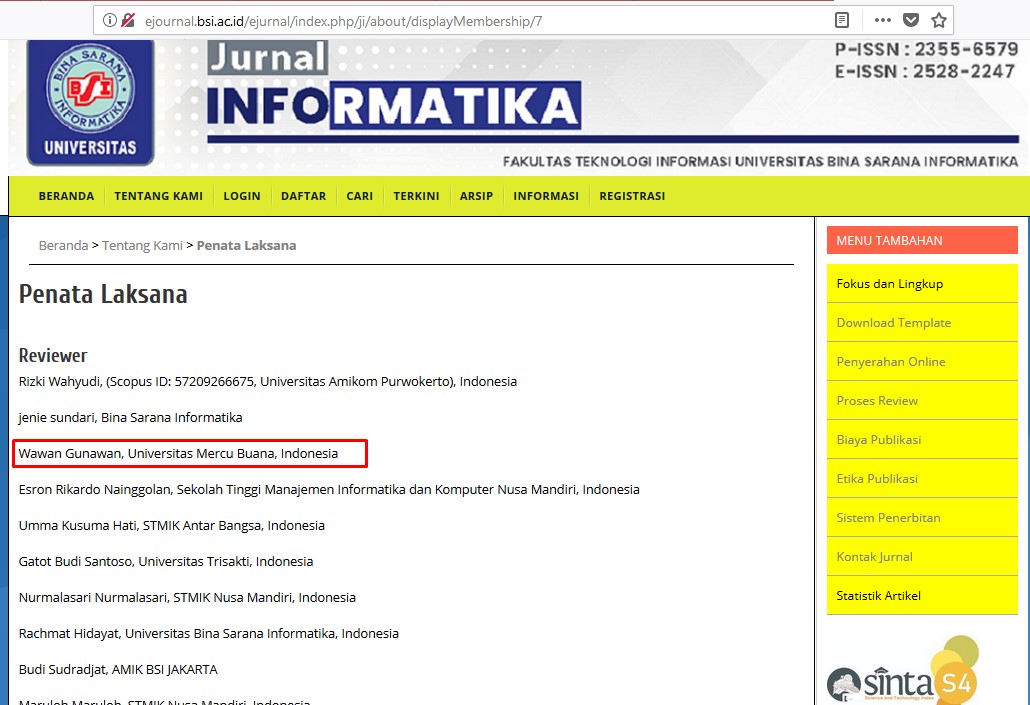Click reviewer Rizki Wahyudi entry
Viewport: 1030px width, 705px height.
[267, 381]
